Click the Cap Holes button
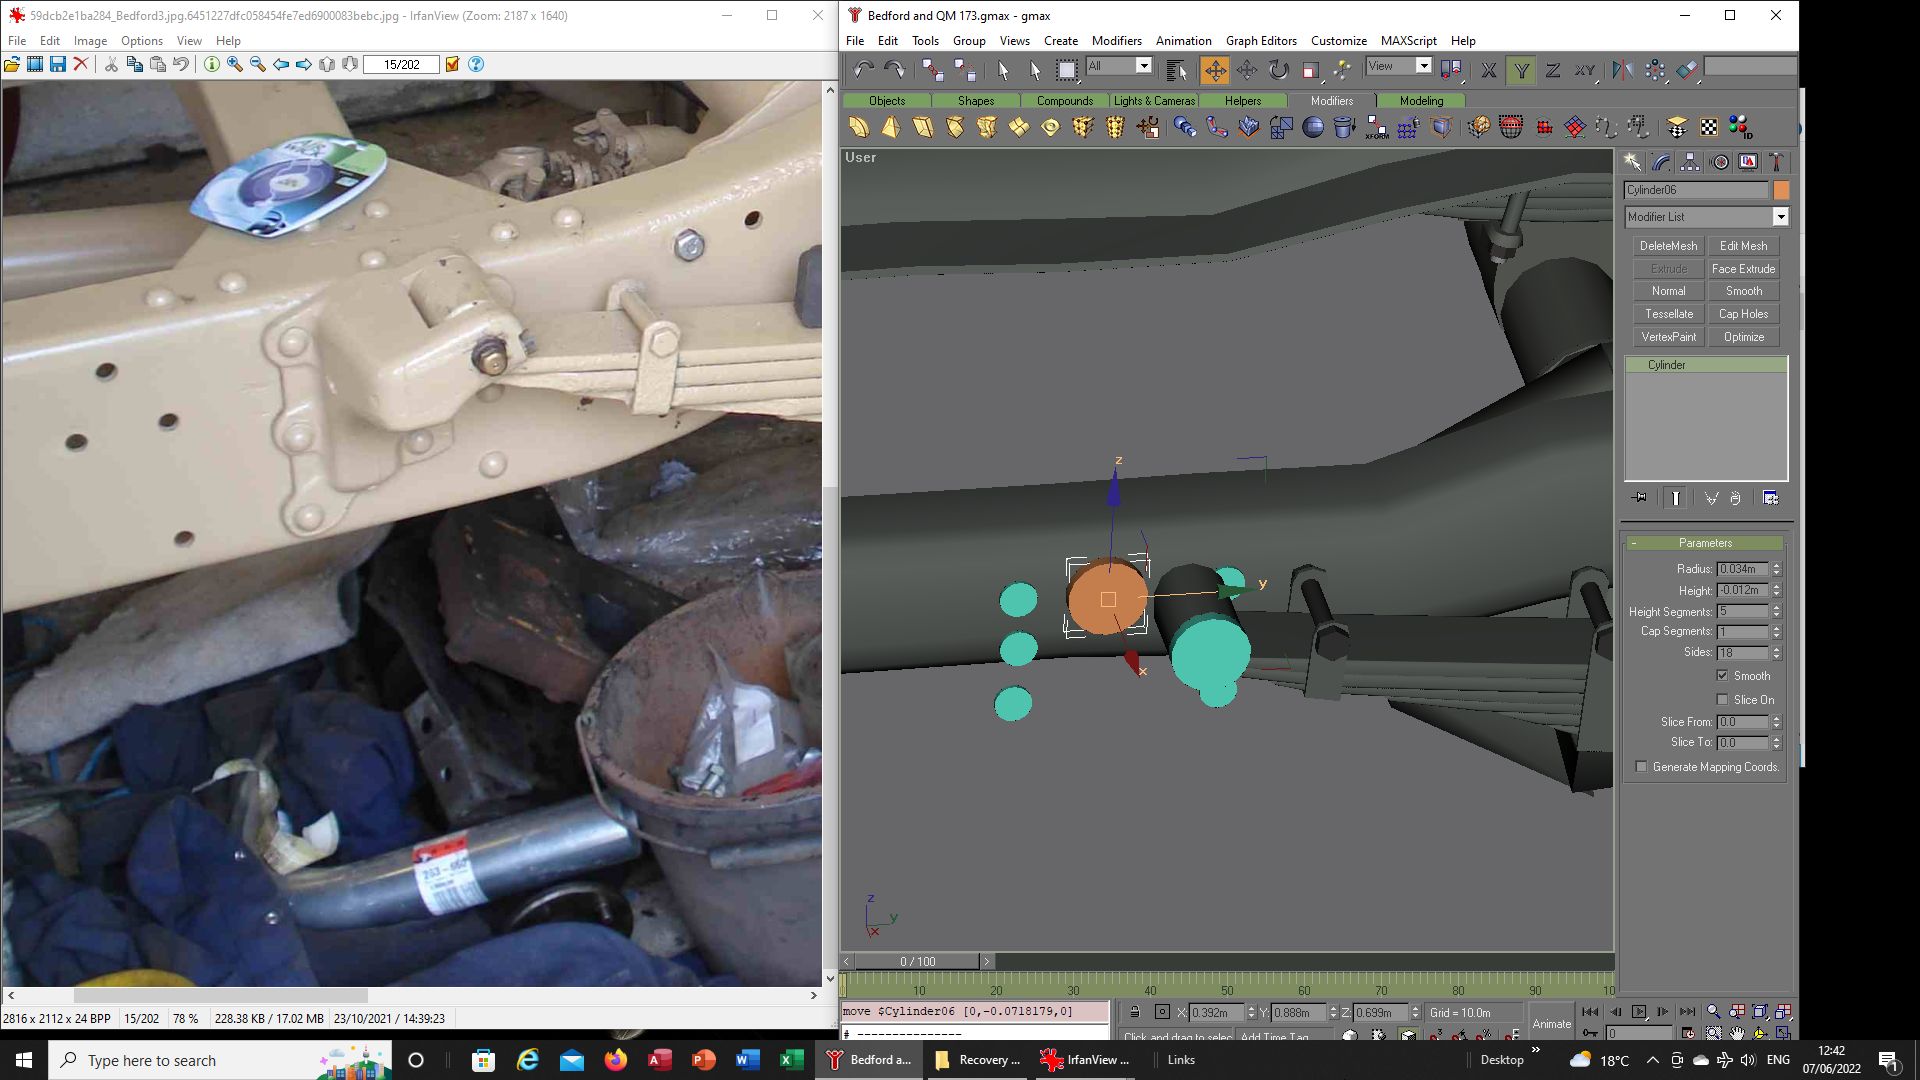This screenshot has height=1080, width=1920. (1743, 314)
